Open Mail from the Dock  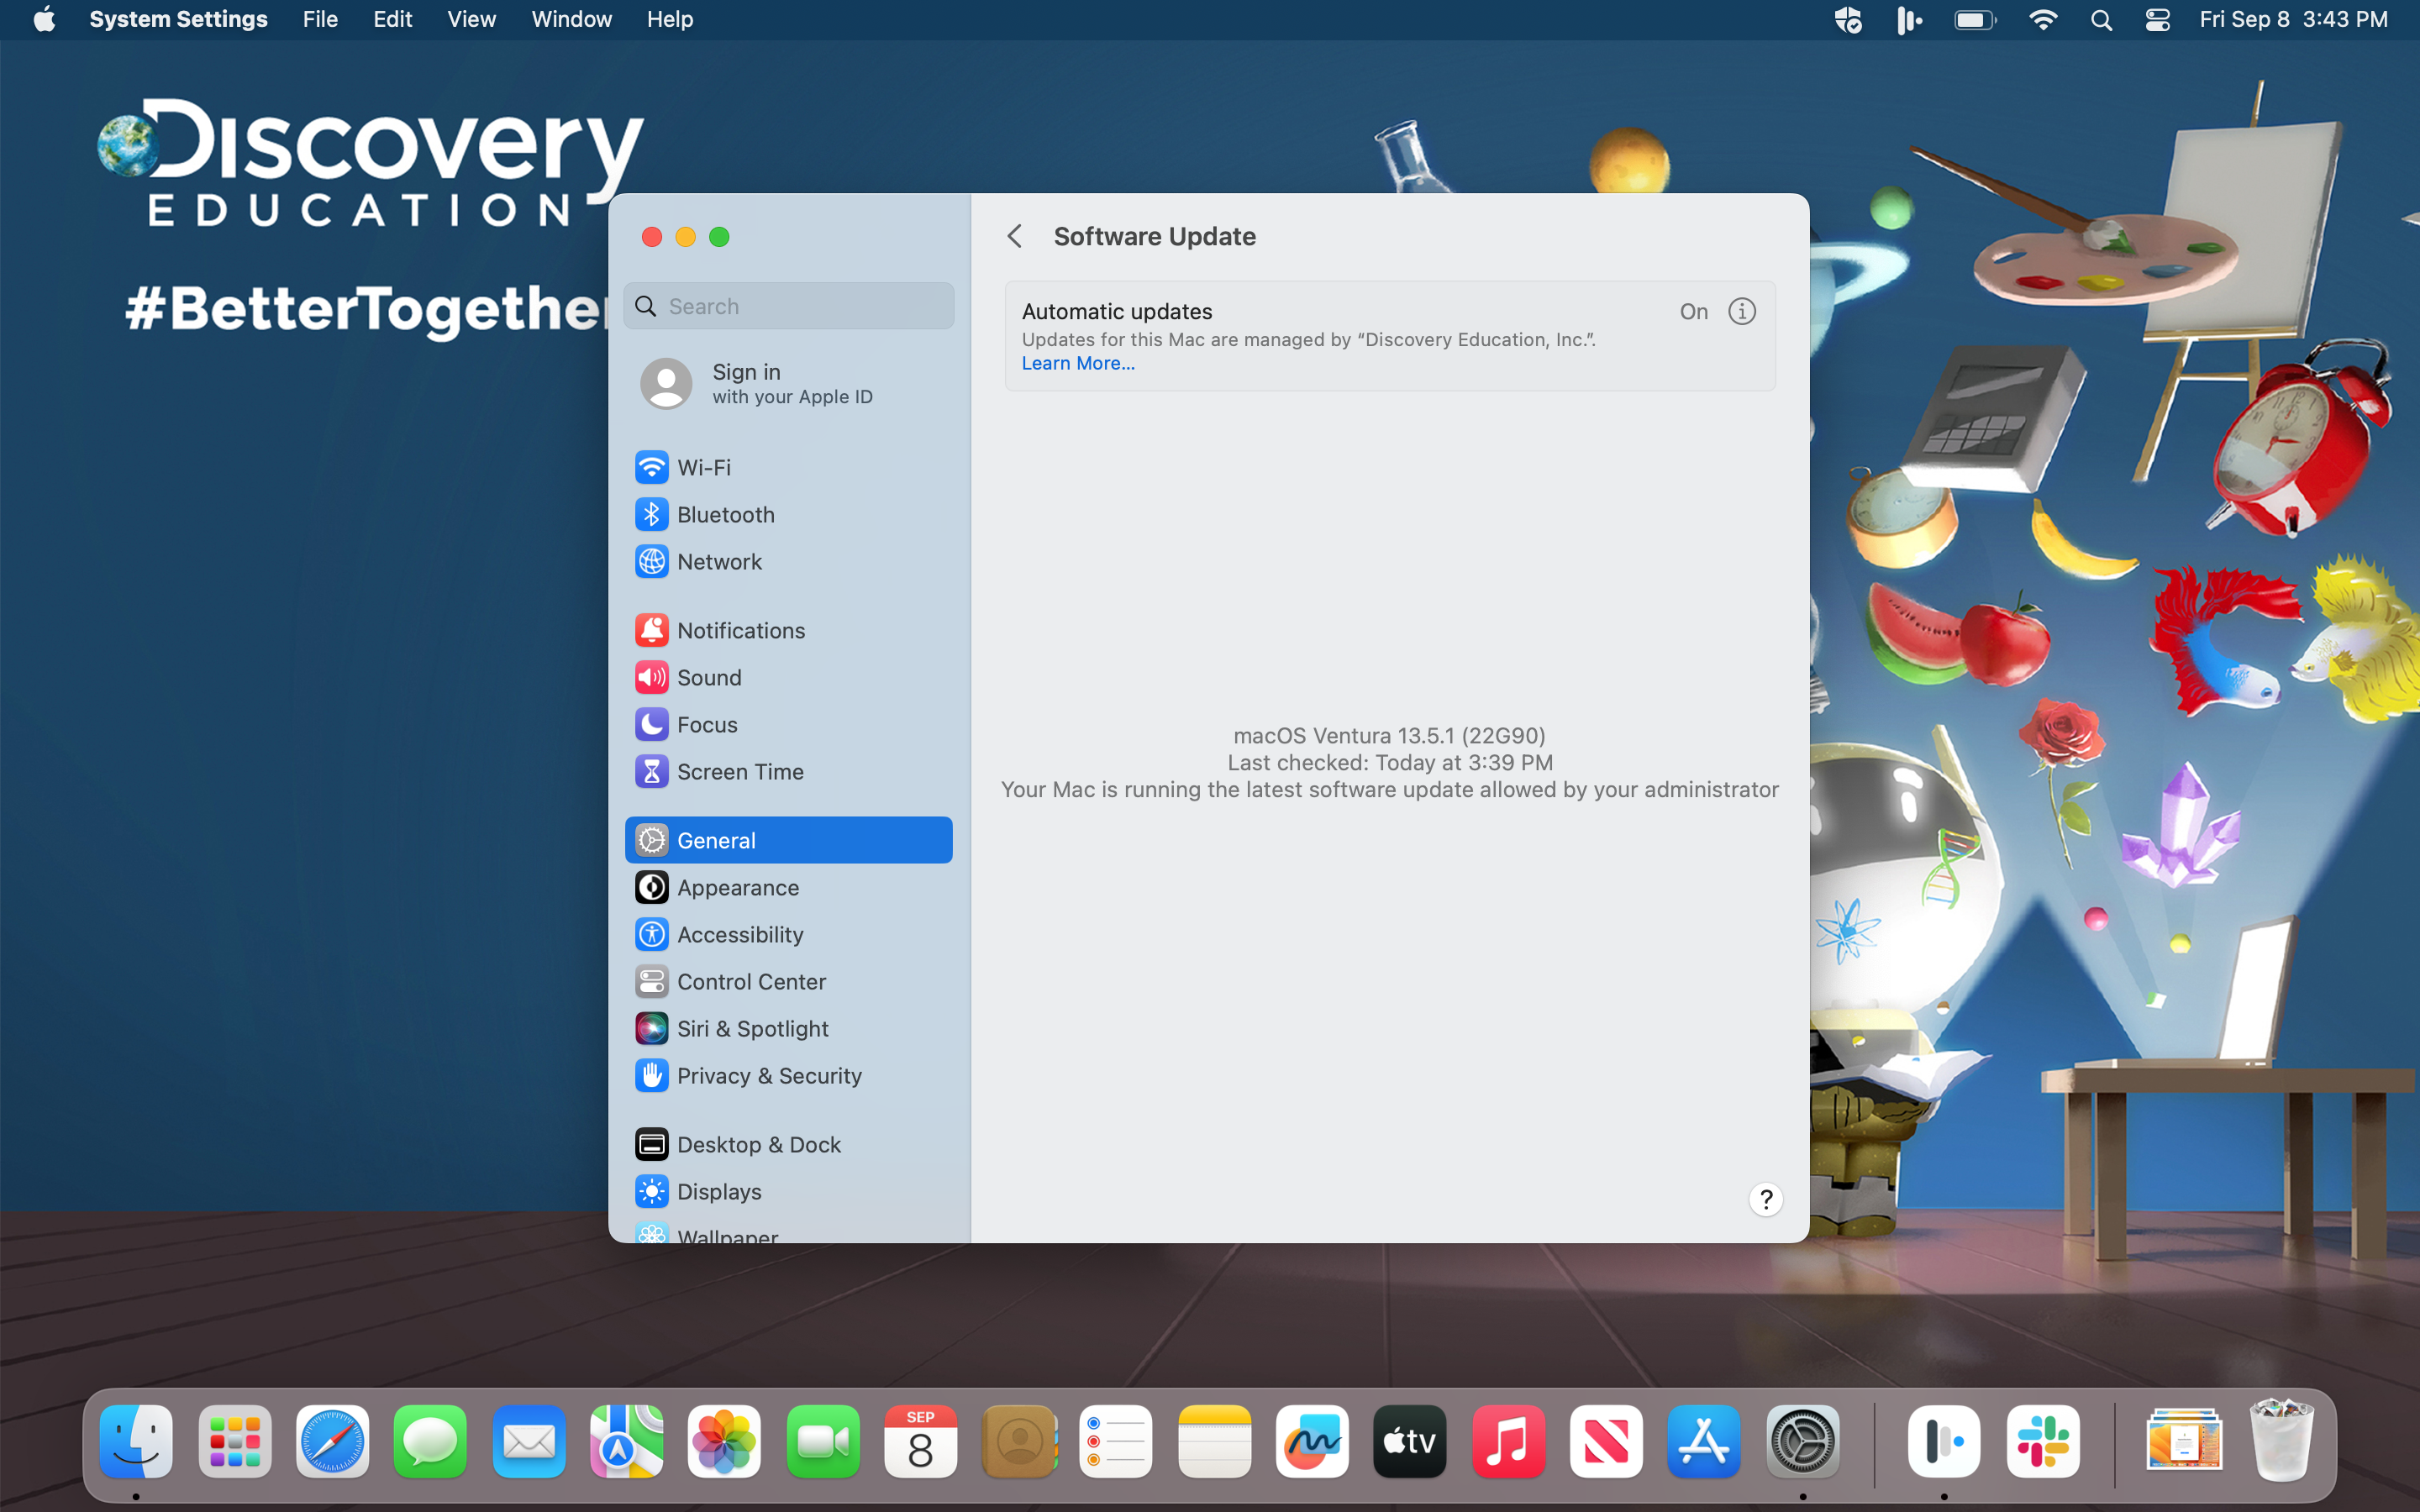click(x=529, y=1441)
